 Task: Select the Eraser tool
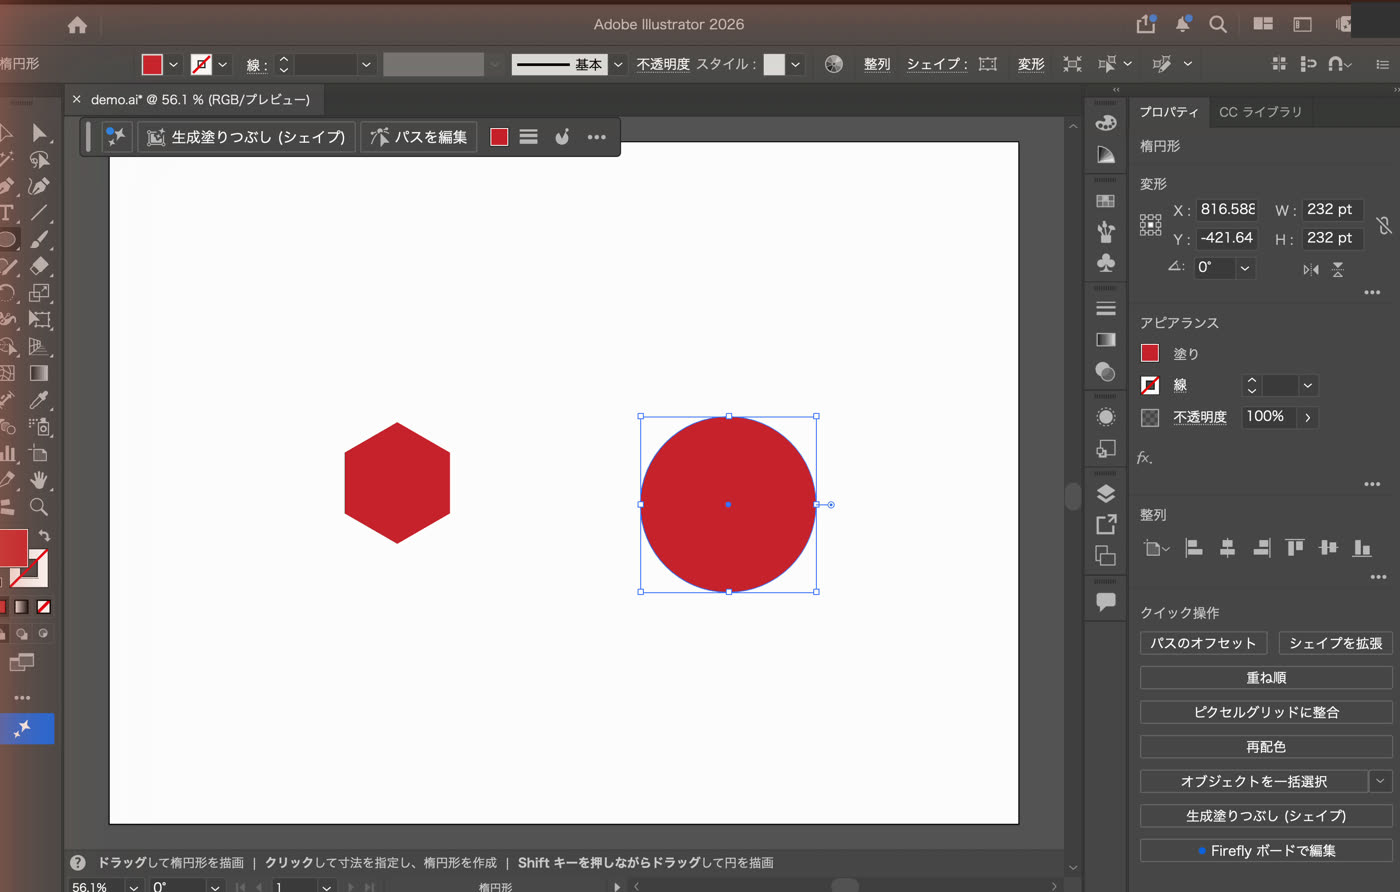[x=39, y=266]
